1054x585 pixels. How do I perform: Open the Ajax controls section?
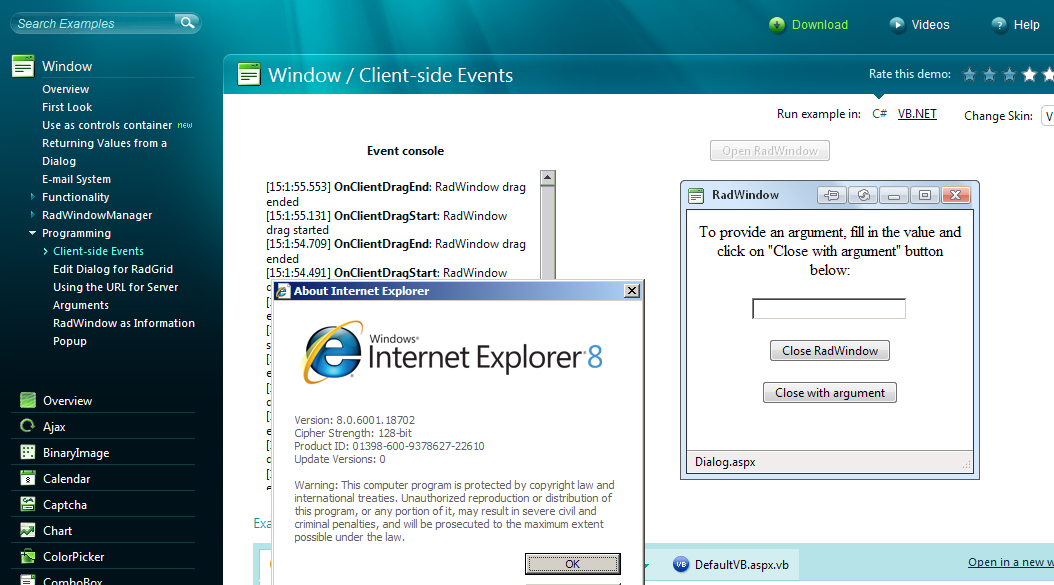point(54,427)
